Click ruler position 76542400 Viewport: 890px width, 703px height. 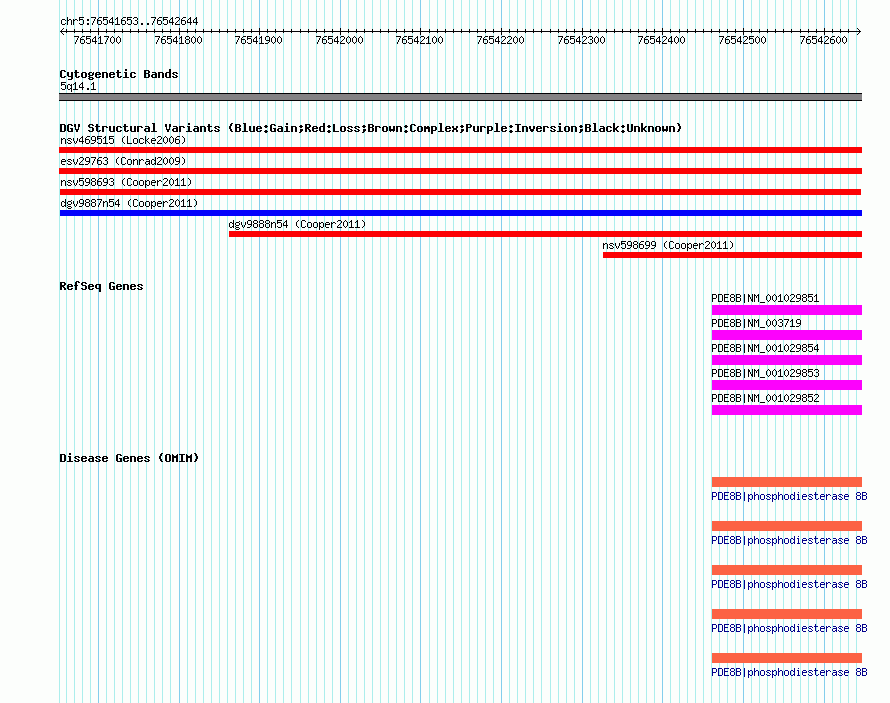tap(661, 40)
